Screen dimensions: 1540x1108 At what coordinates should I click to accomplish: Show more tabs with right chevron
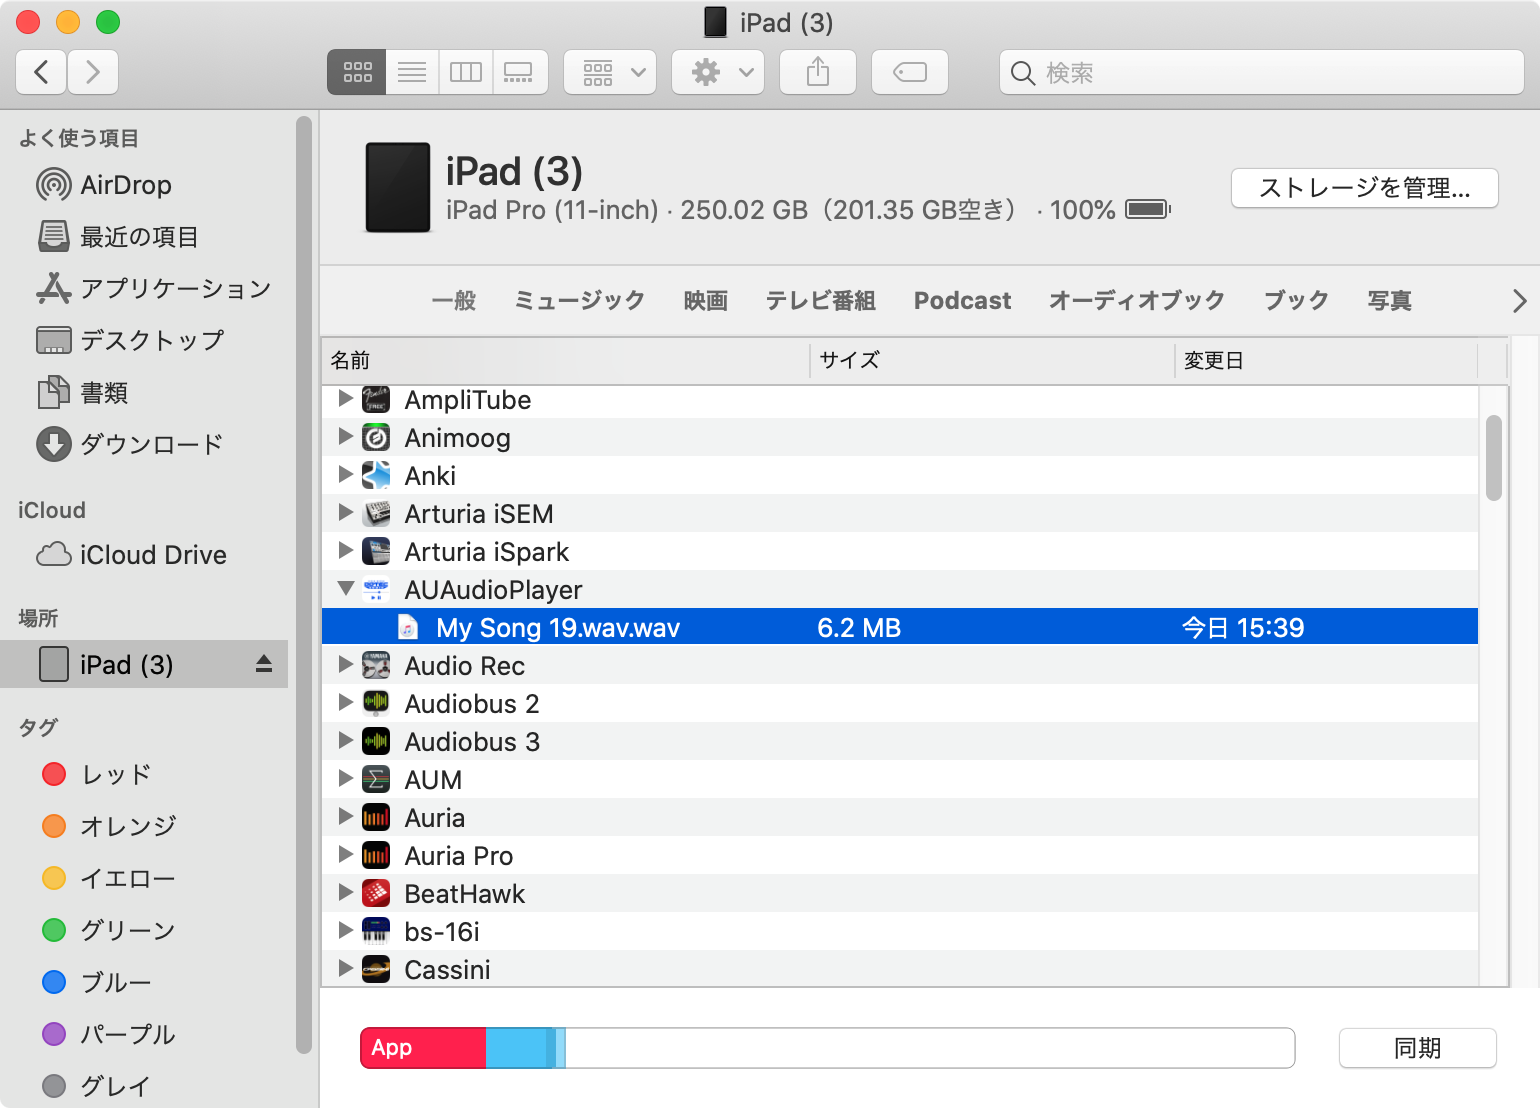tap(1519, 300)
